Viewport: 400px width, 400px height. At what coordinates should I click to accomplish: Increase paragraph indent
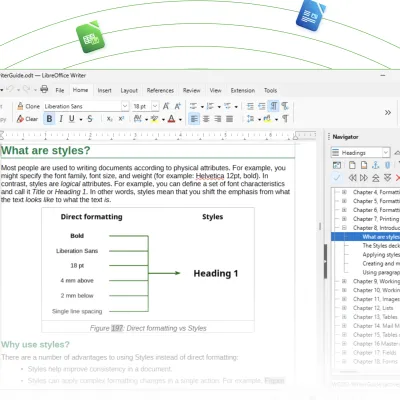click(x=250, y=106)
